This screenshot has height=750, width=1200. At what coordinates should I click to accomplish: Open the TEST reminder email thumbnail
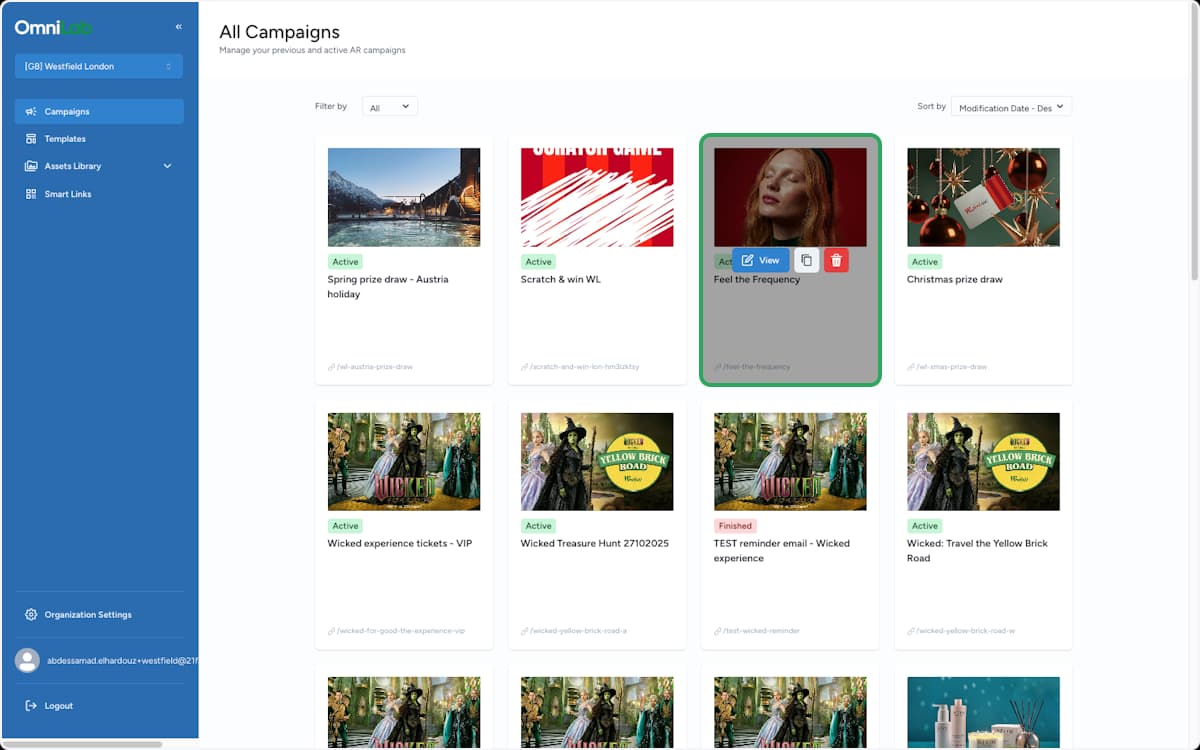coord(790,461)
